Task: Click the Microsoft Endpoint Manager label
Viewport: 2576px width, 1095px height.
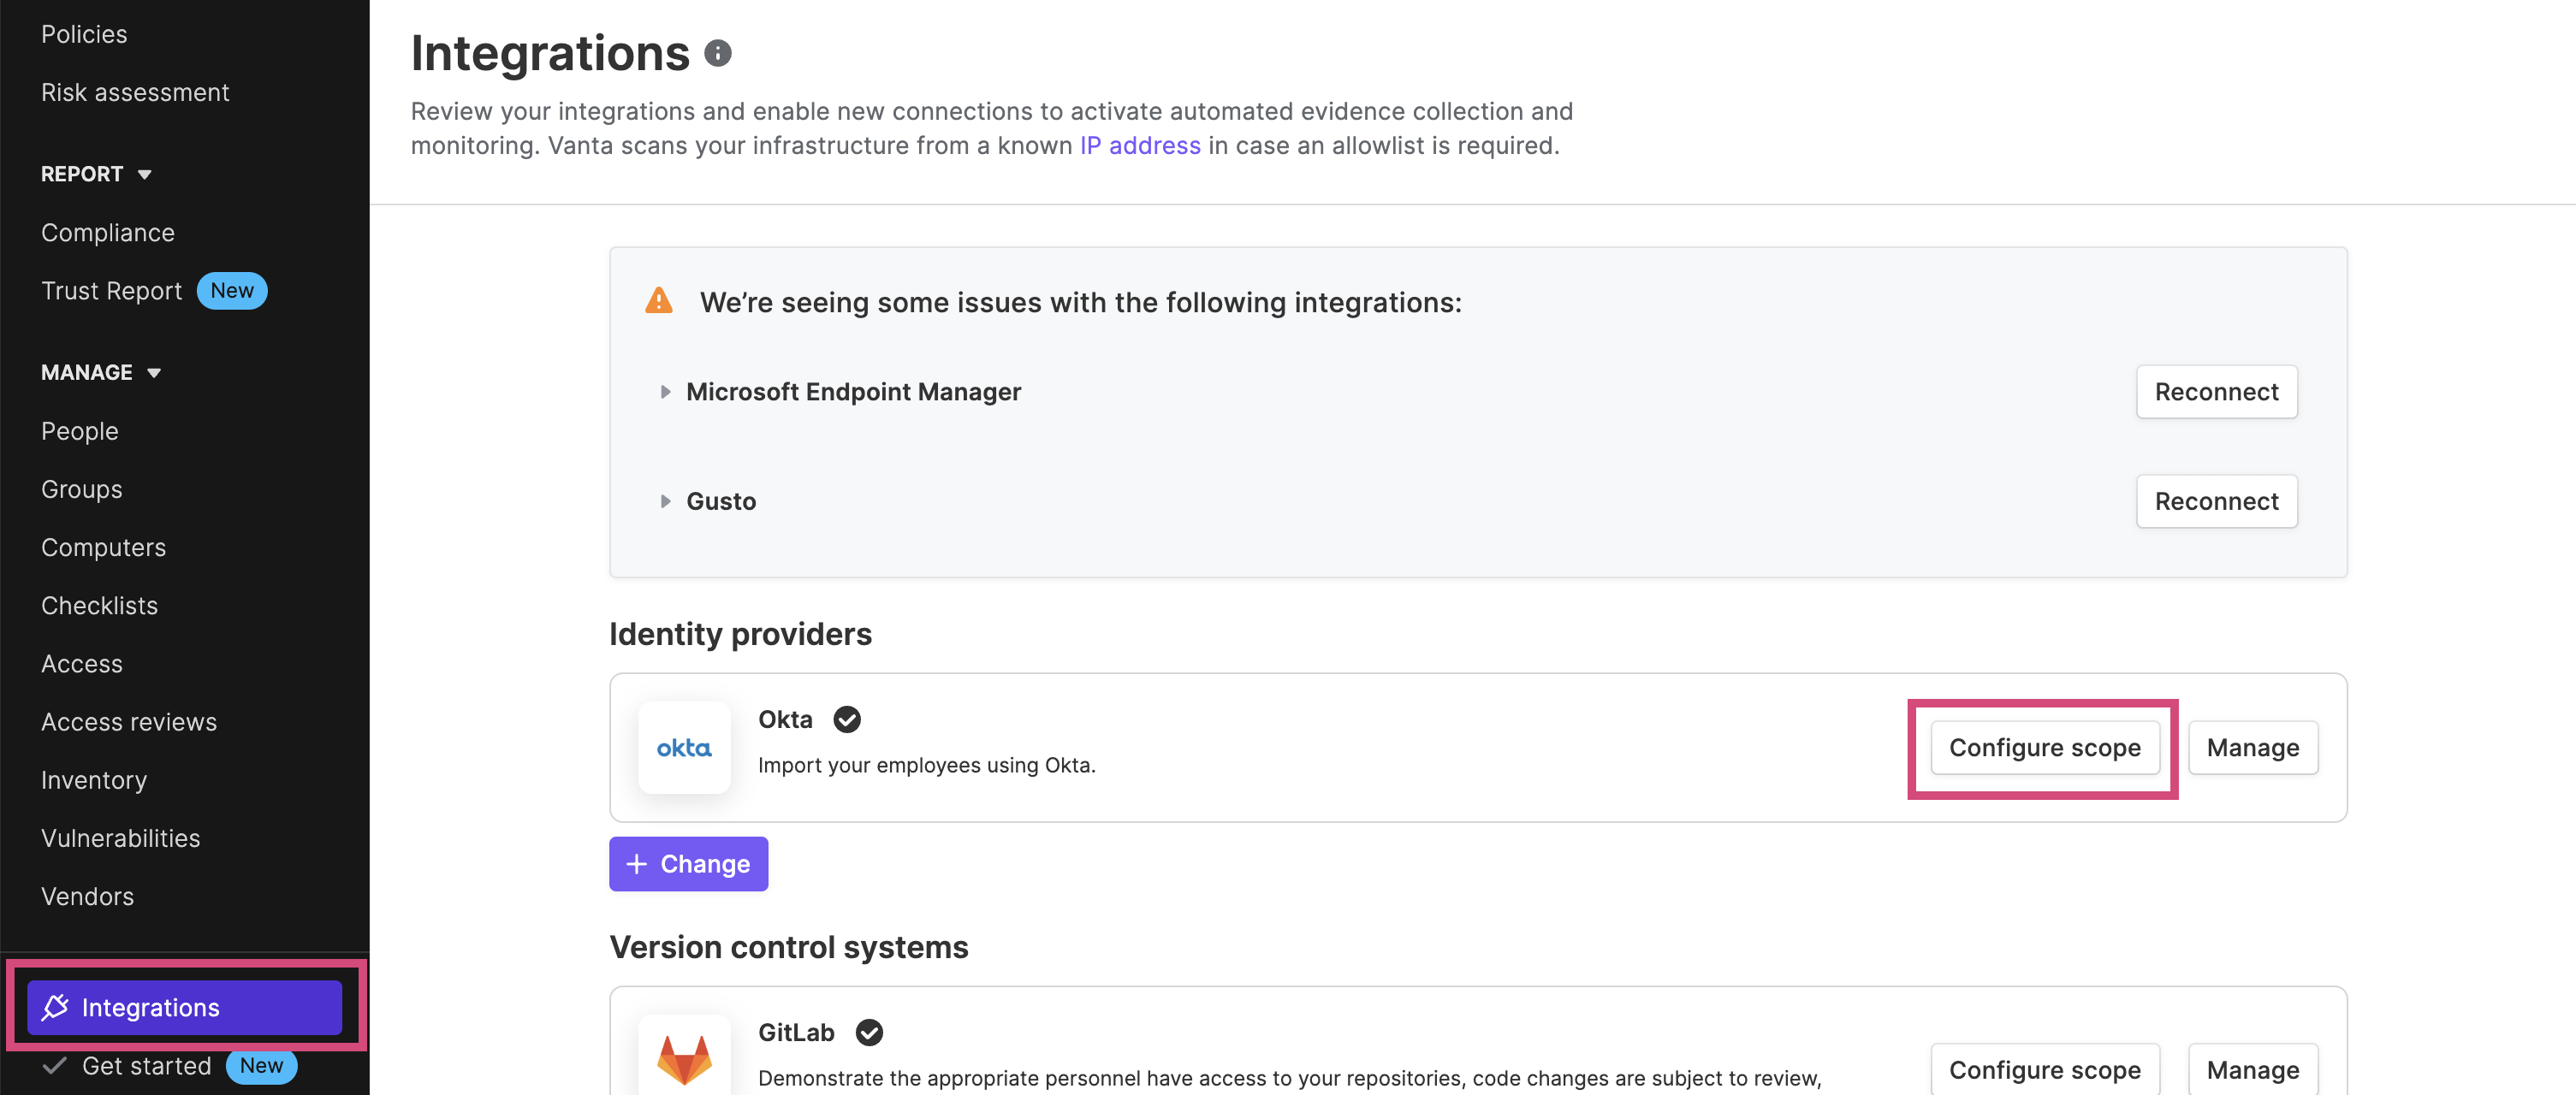Action: (853, 392)
